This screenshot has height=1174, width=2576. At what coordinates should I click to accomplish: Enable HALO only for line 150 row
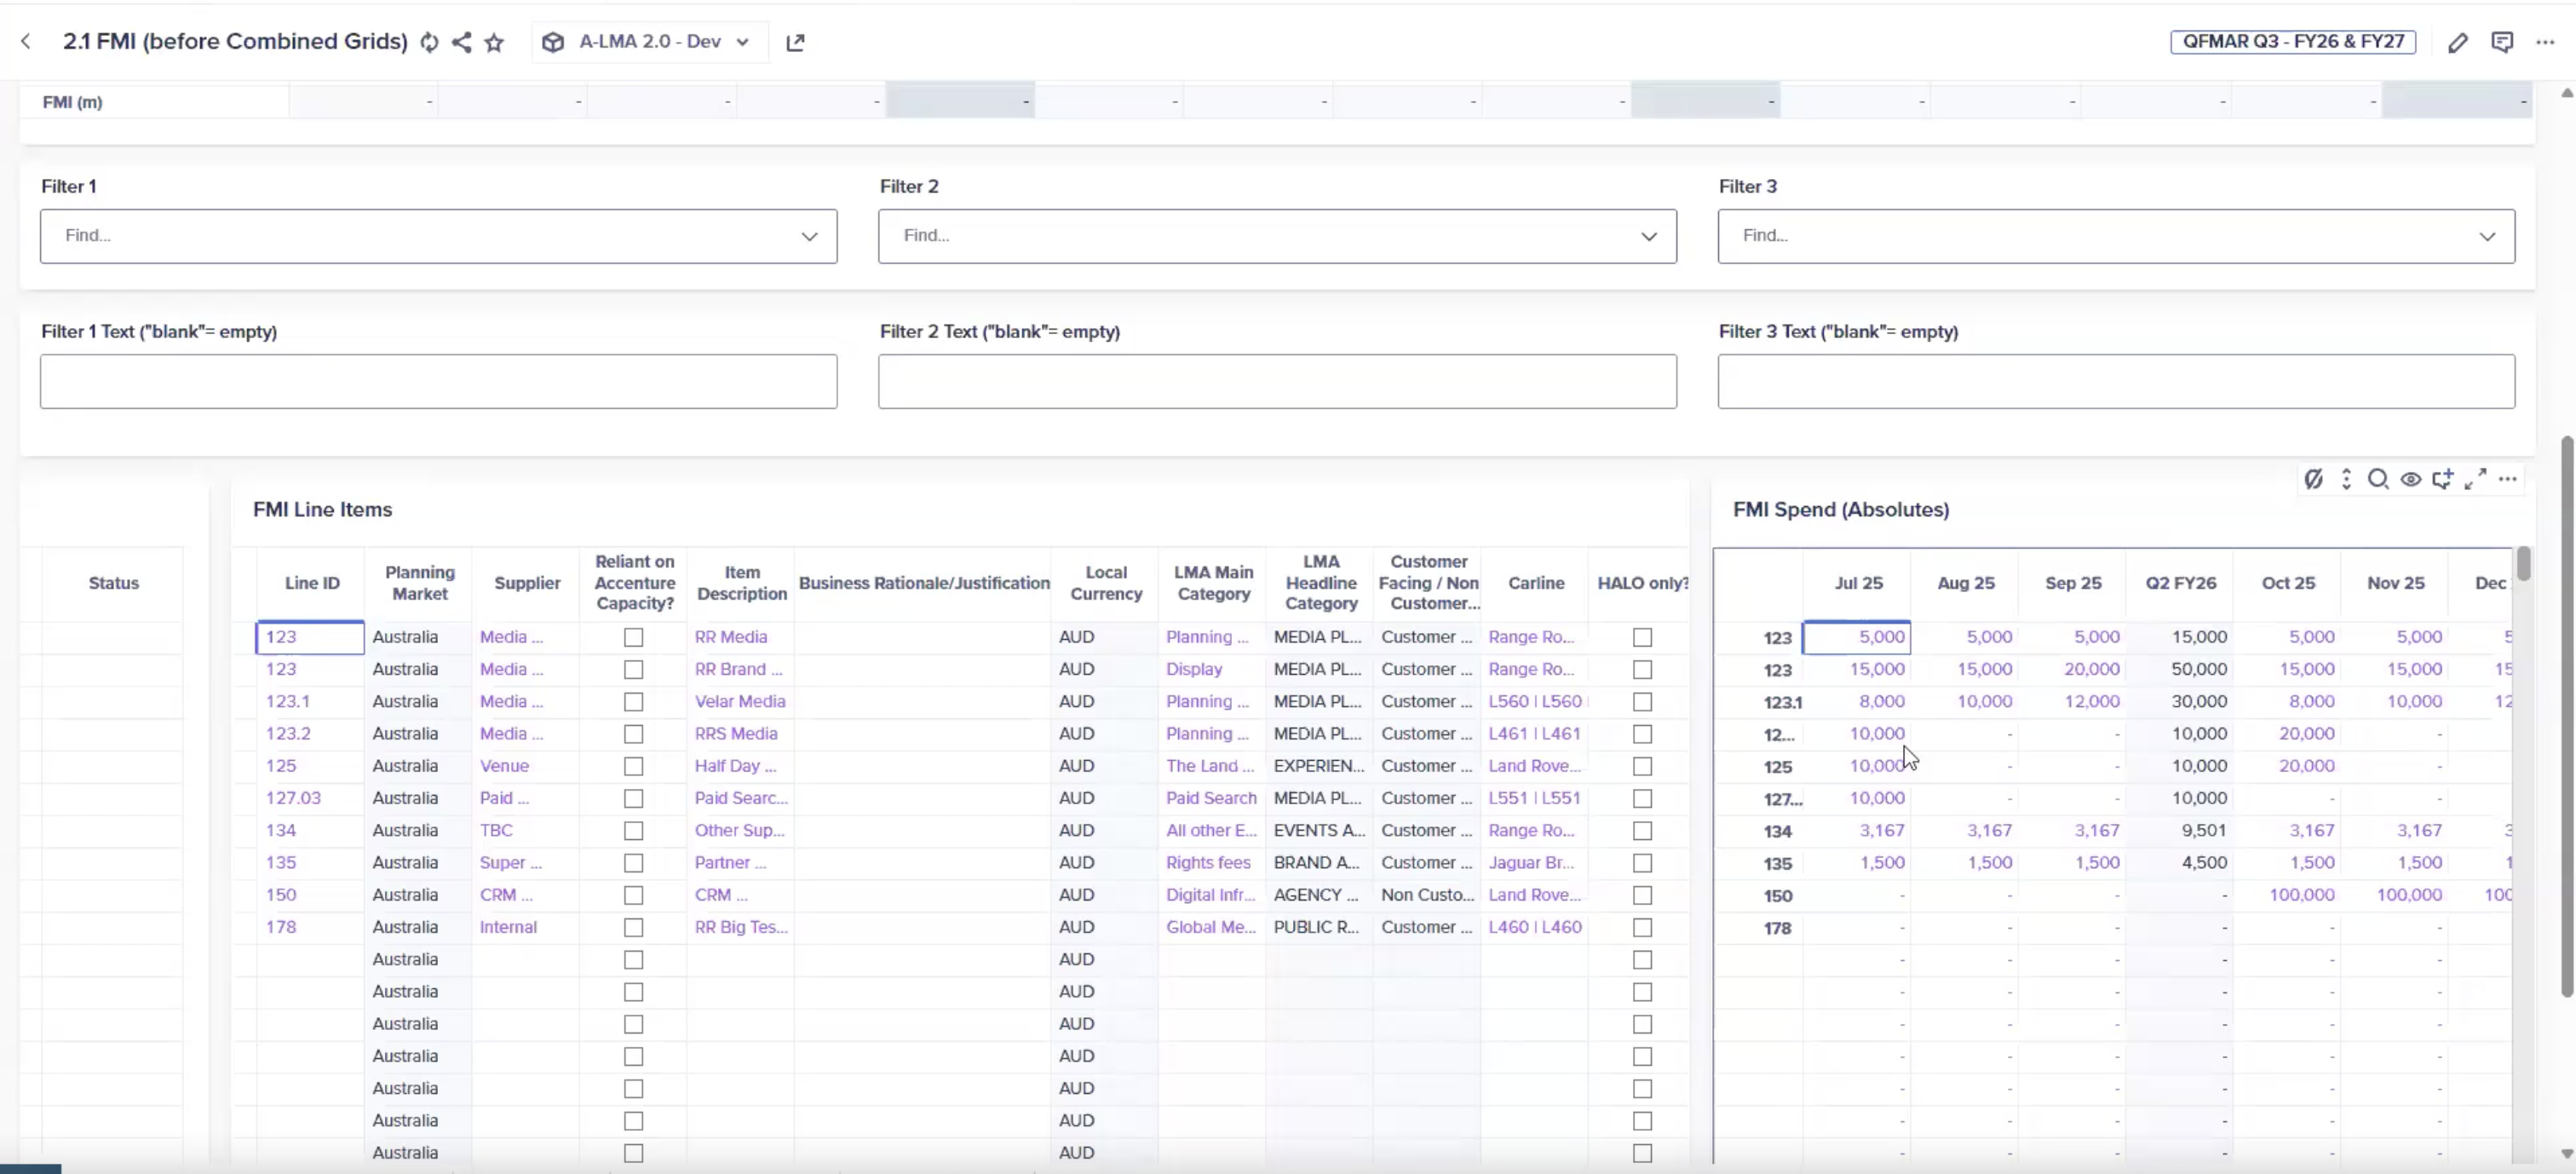pos(1642,895)
